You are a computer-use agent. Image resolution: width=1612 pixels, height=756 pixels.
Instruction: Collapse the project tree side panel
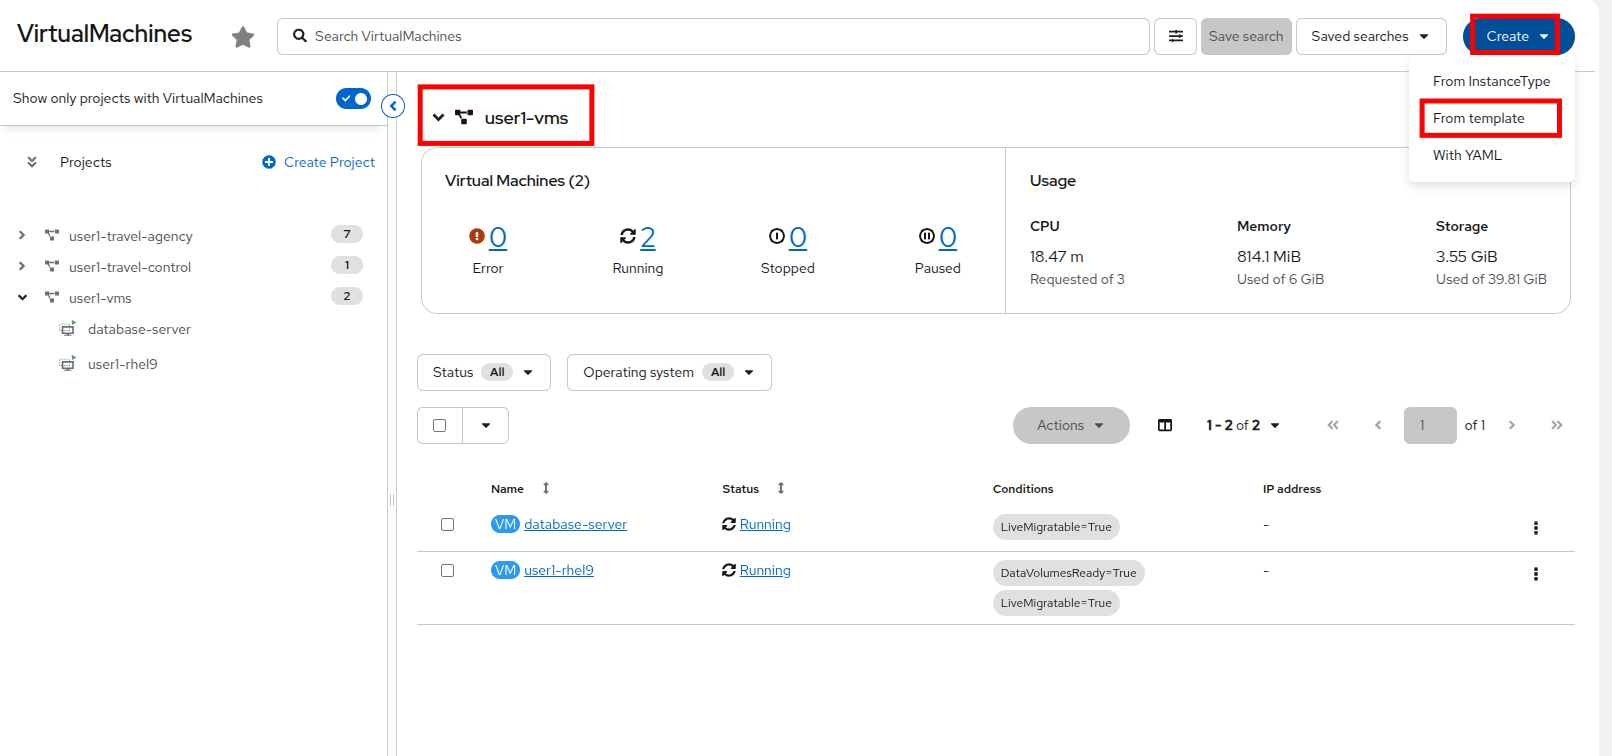[x=394, y=106]
